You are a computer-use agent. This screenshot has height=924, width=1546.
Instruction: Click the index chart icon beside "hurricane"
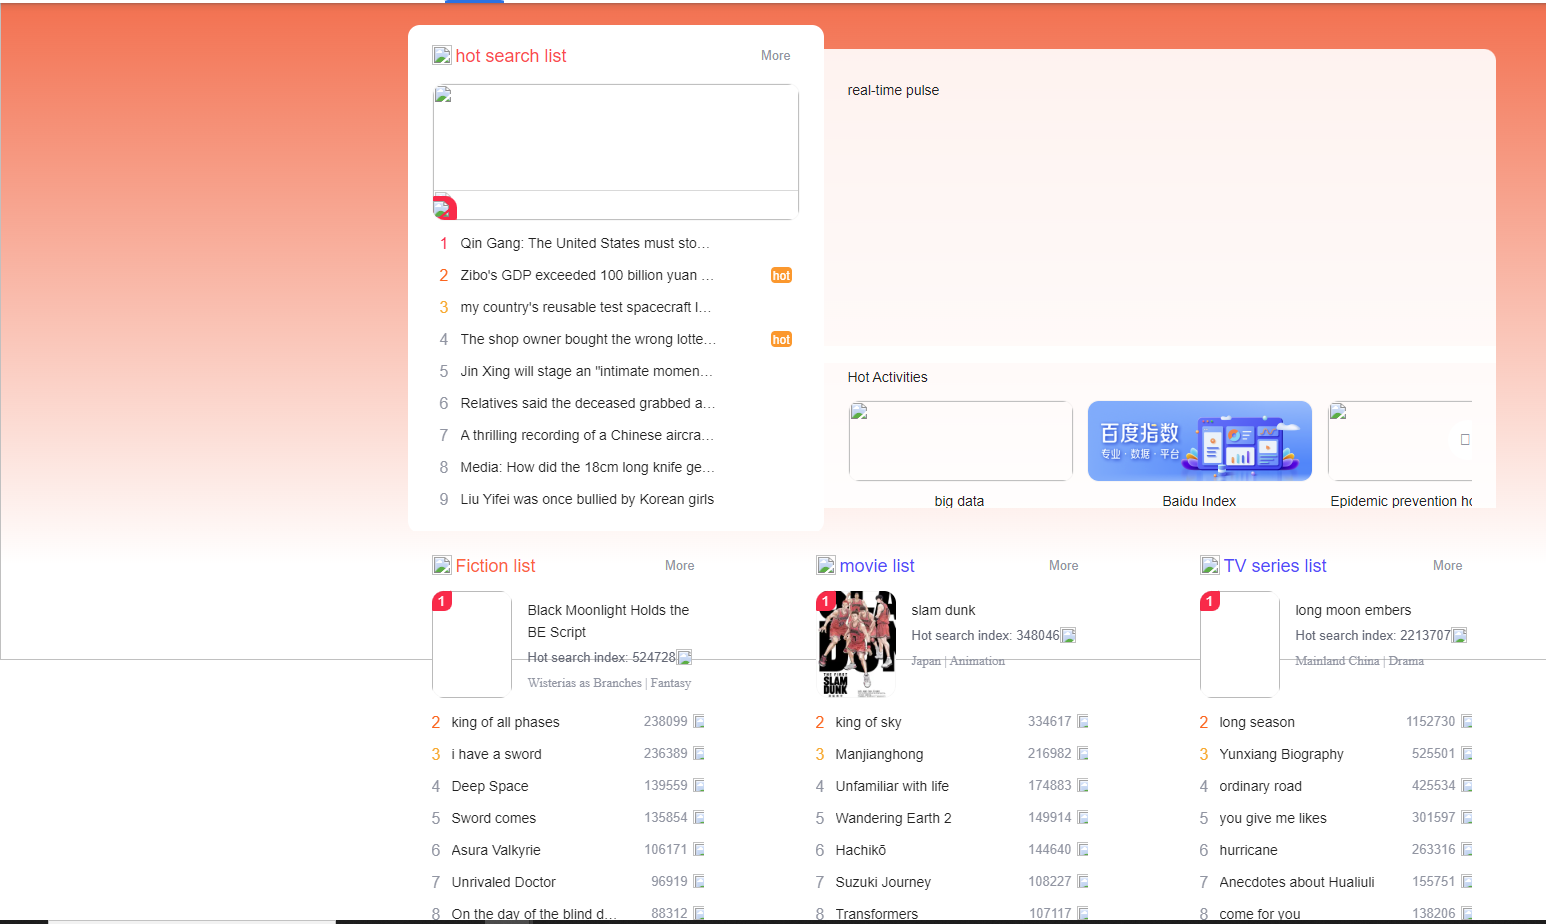click(1465, 849)
